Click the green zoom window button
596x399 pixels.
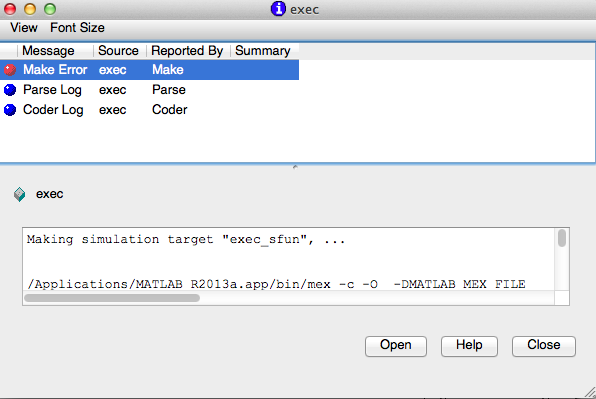pyautogui.click(x=50, y=9)
